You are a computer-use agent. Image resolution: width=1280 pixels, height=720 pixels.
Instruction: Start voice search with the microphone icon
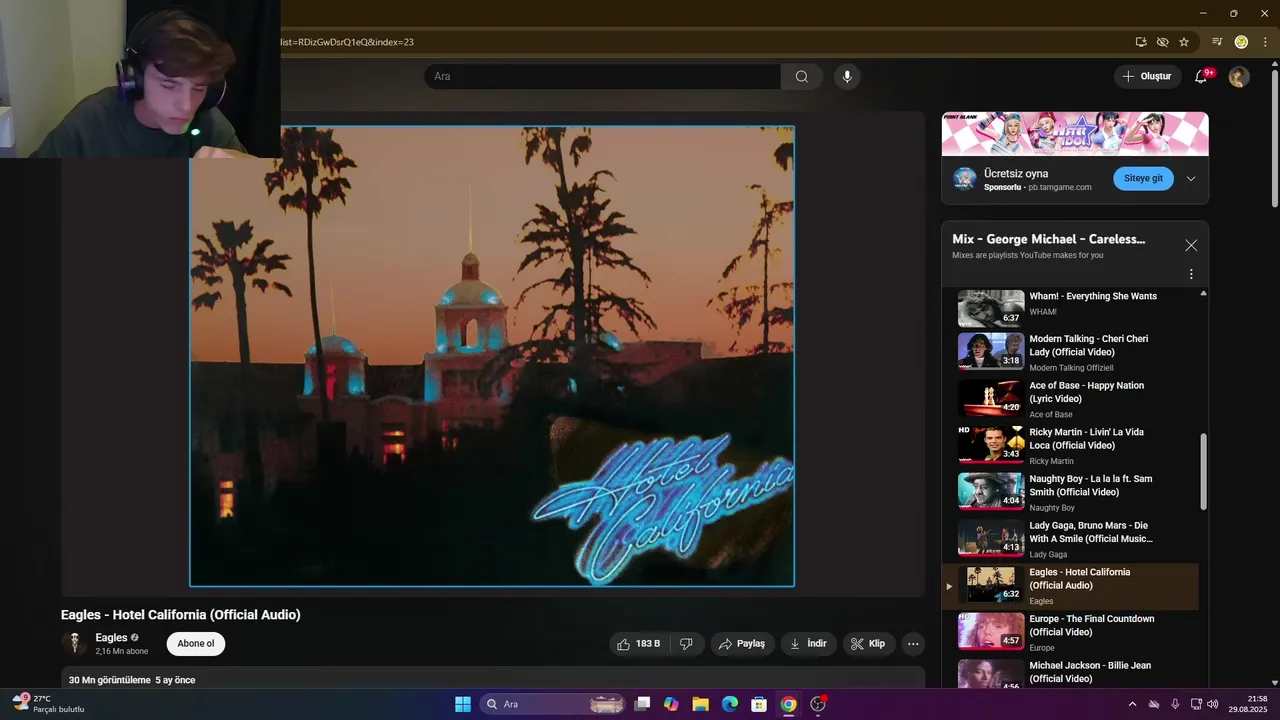(x=847, y=77)
